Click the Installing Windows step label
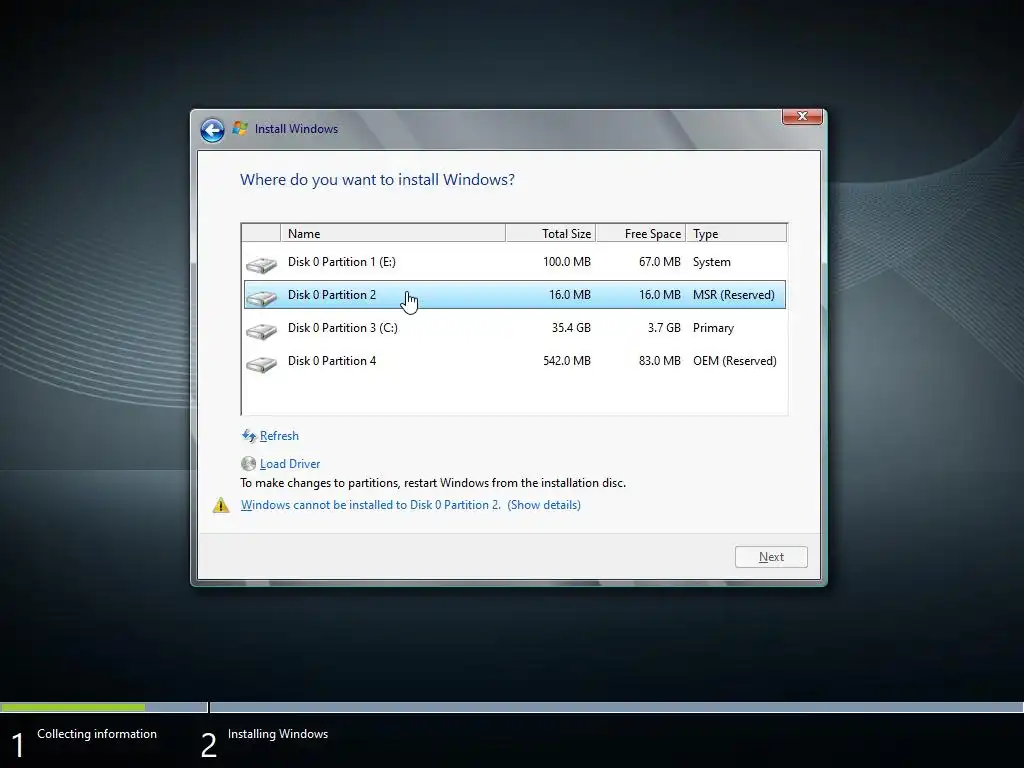This screenshot has height=768, width=1024. 278,733
